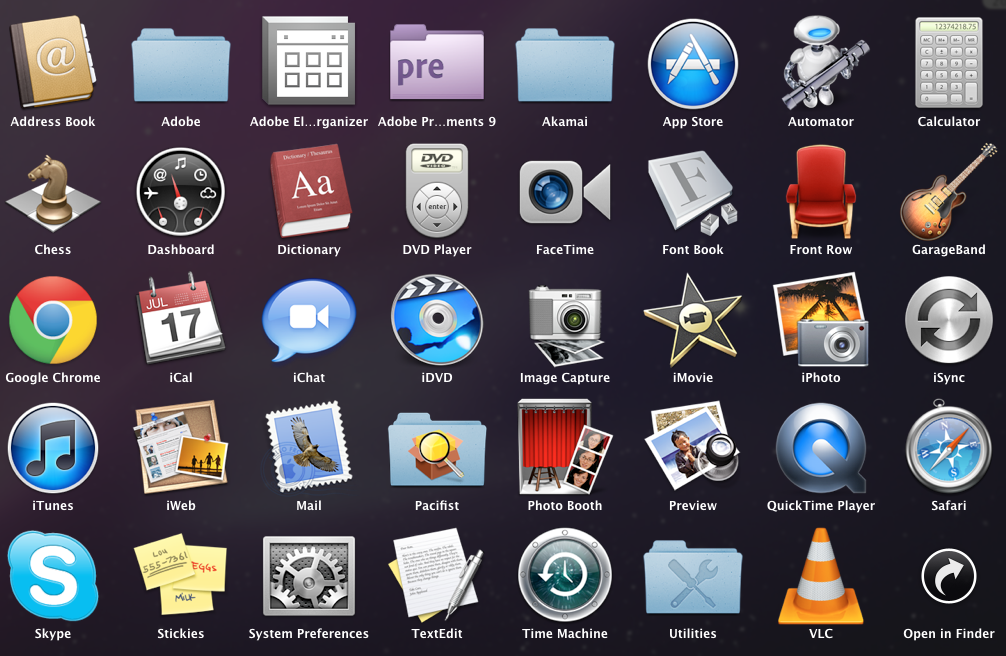Launch Google Chrome

pyautogui.click(x=53, y=320)
